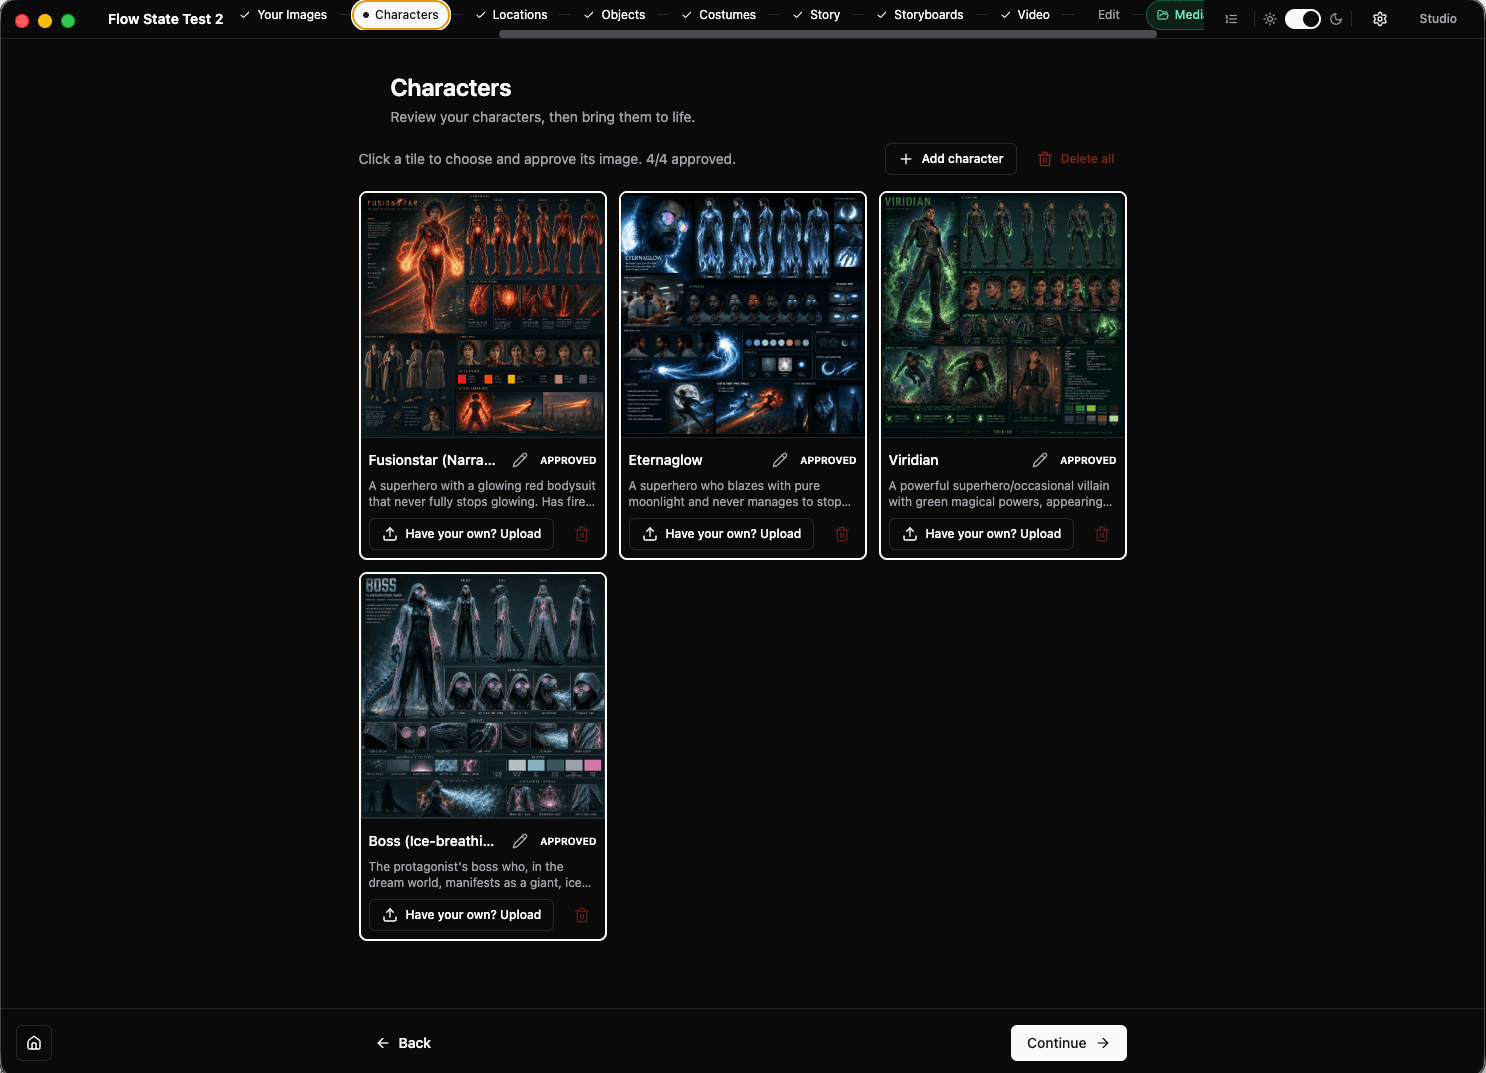Click the moon dark-mode icon
The image size is (1486, 1073).
coord(1336,19)
